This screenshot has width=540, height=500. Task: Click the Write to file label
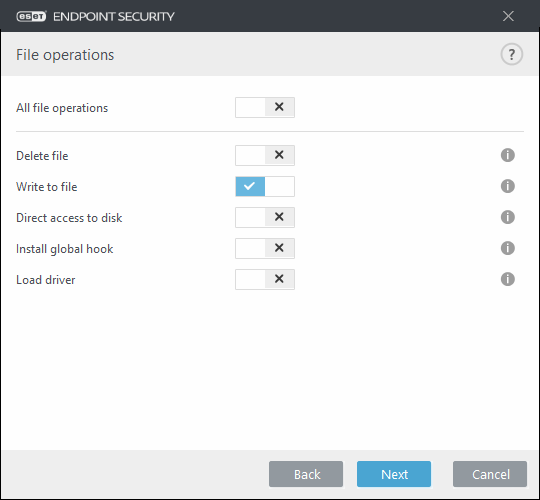(46, 187)
